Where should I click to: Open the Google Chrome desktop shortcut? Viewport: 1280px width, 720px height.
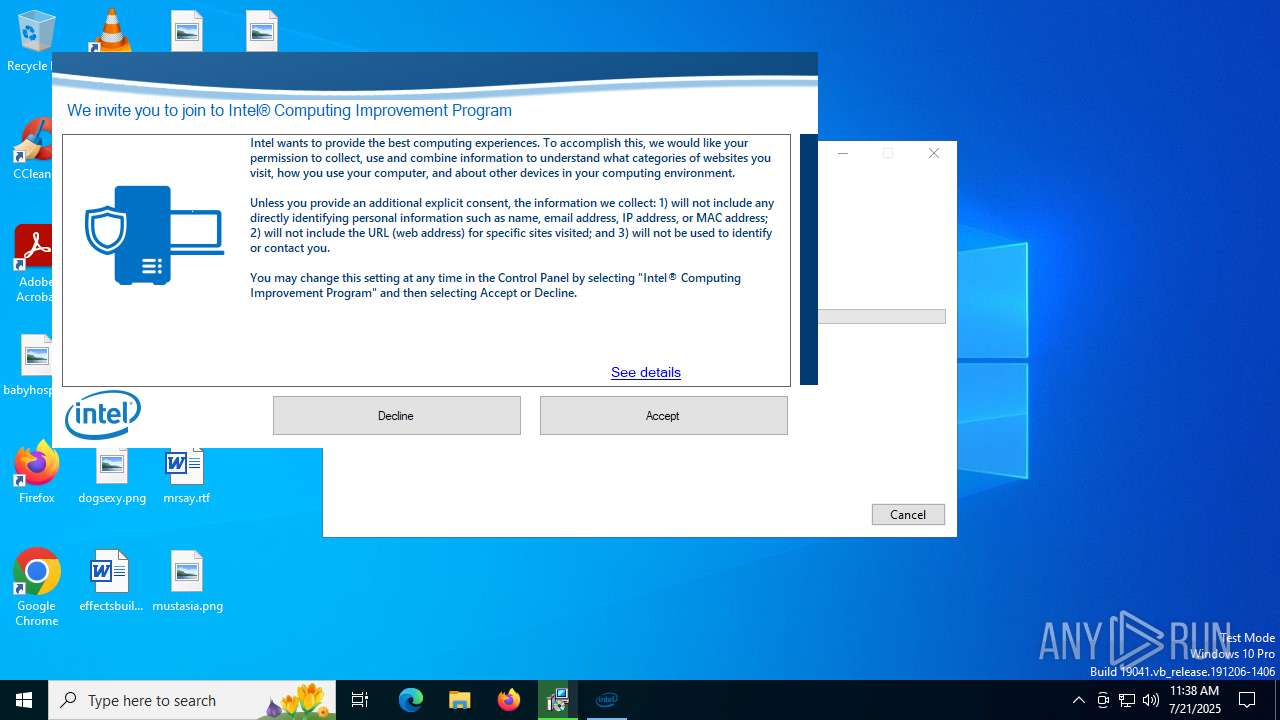pos(37,588)
